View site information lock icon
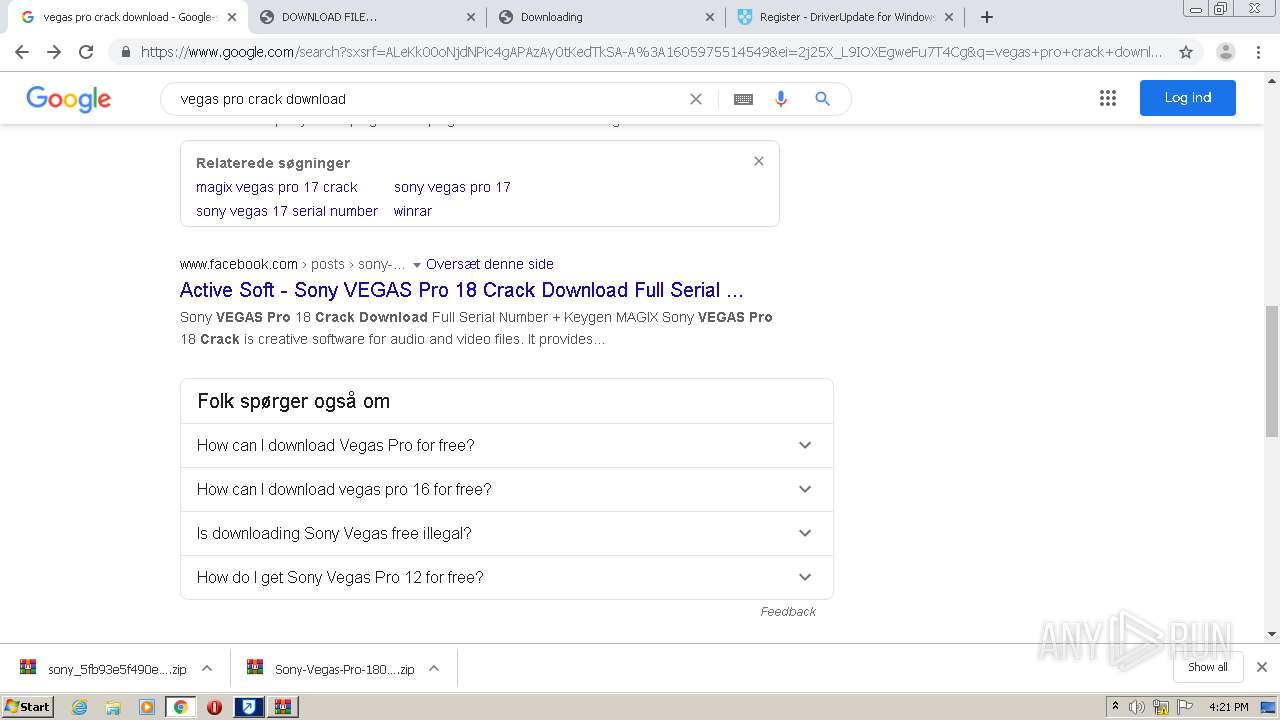The width and height of the screenshot is (1280, 720). point(124,52)
